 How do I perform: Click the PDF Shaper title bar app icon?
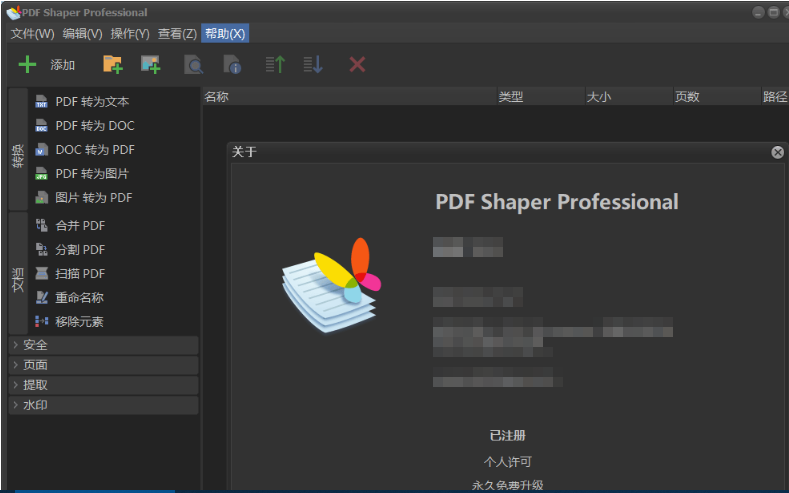[14, 13]
